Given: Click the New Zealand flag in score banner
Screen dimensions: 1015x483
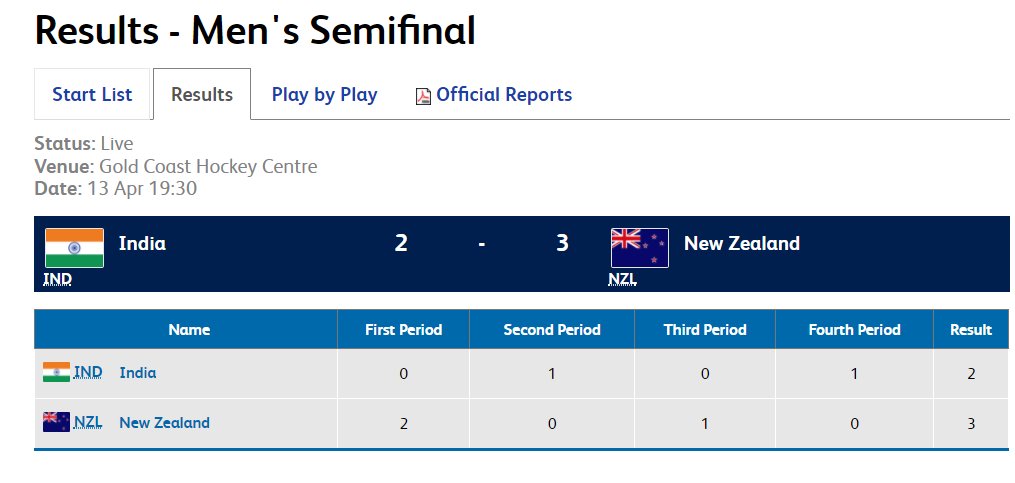Looking at the screenshot, I should (640, 248).
